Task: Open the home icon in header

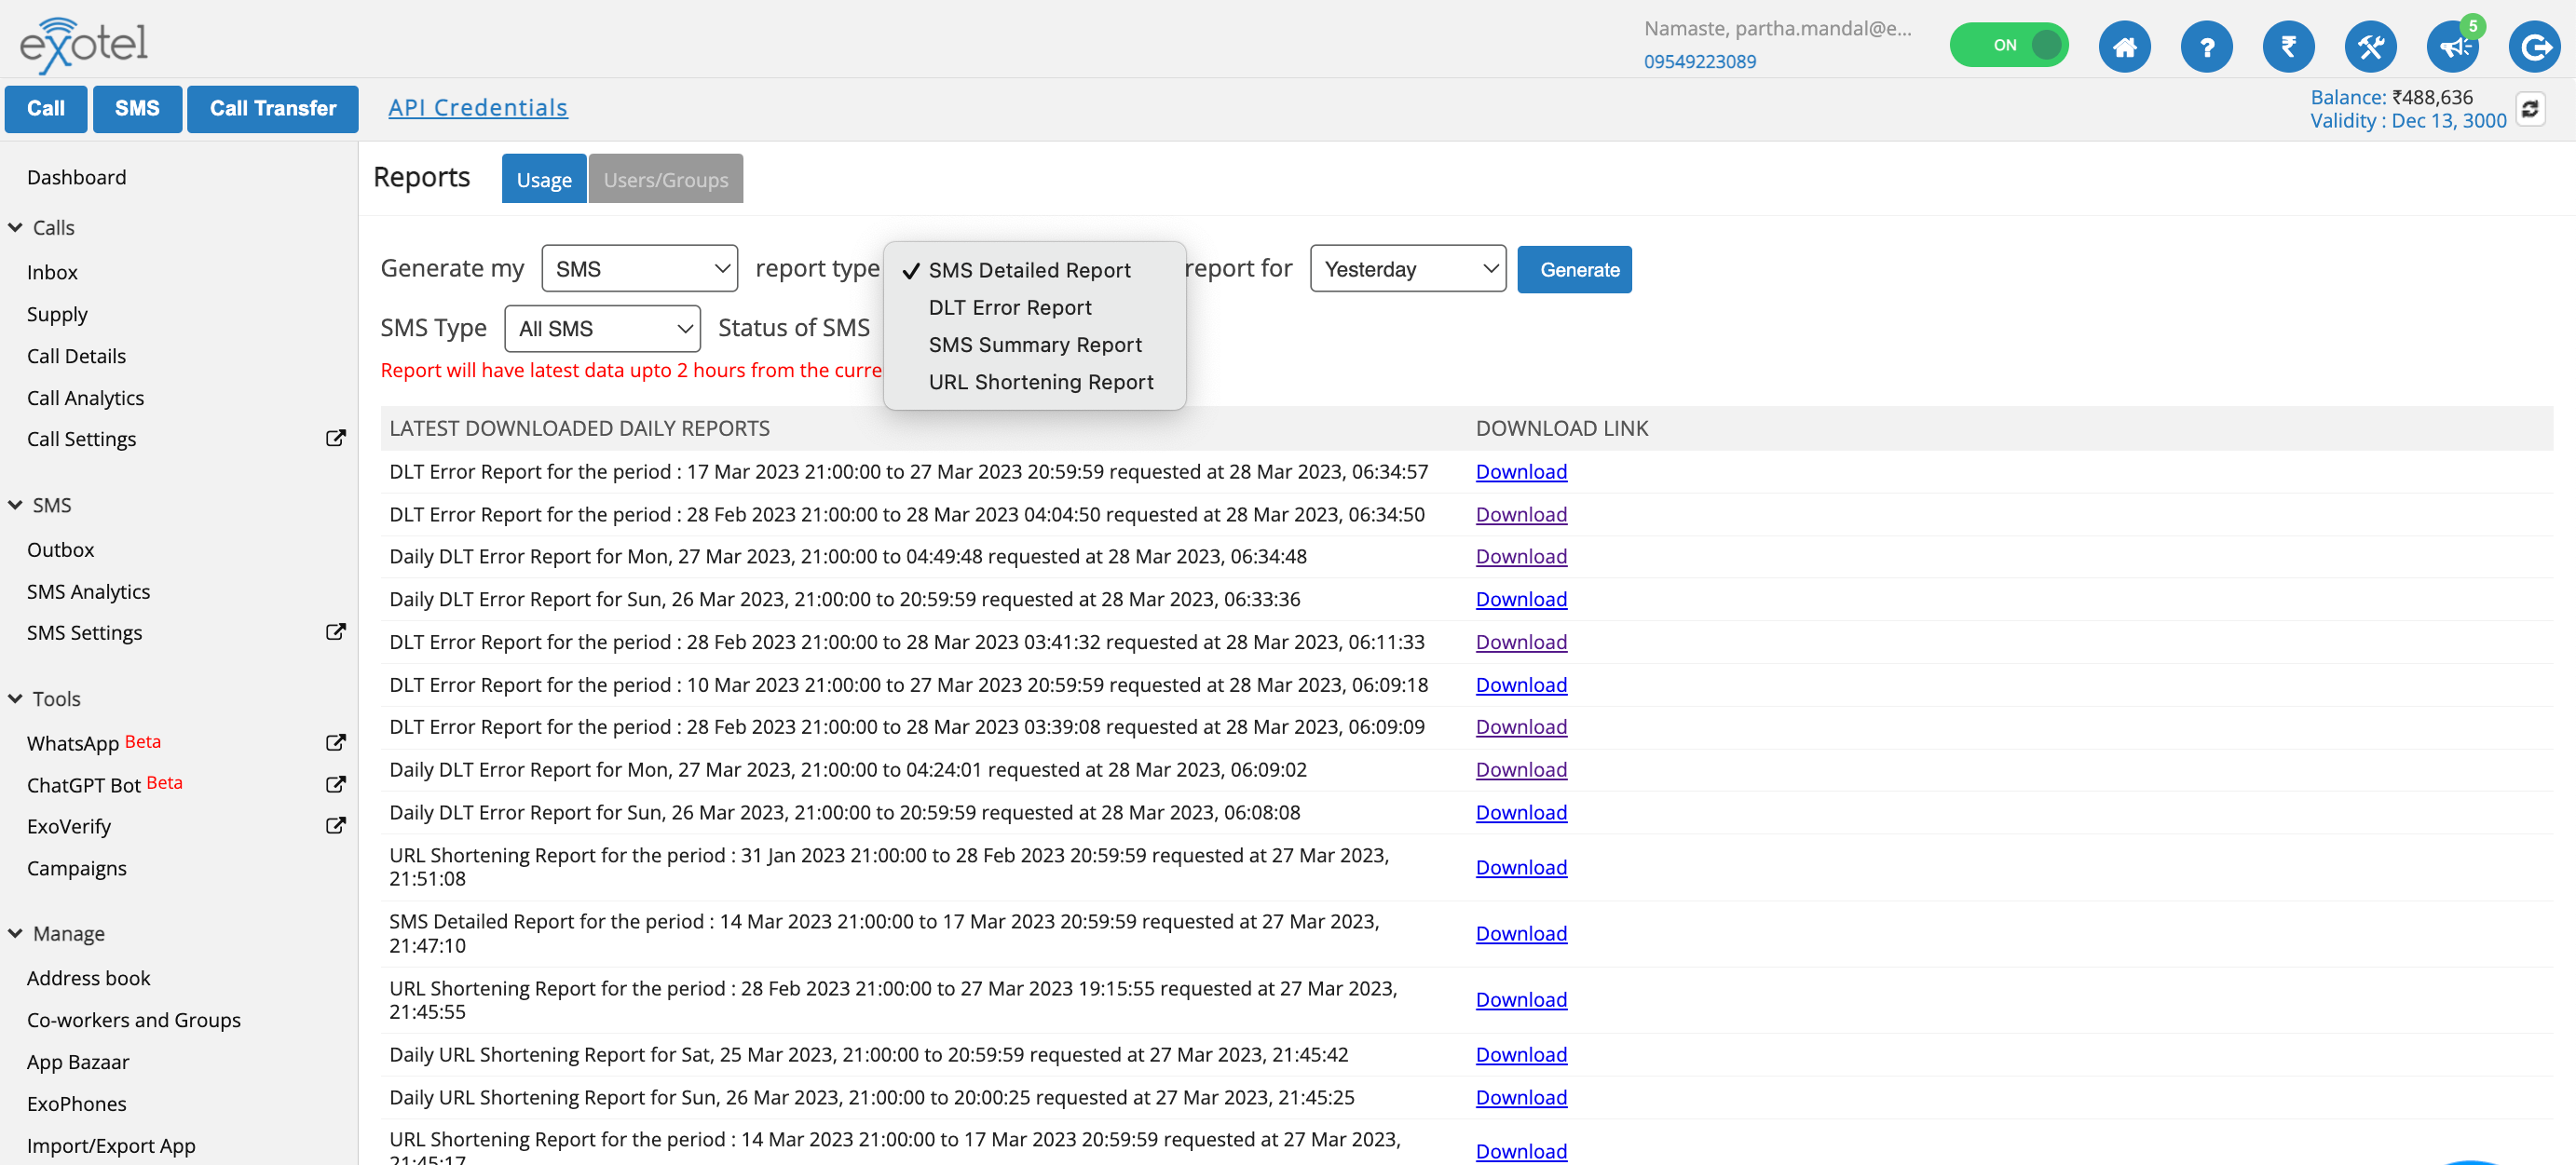Action: click(x=2124, y=46)
